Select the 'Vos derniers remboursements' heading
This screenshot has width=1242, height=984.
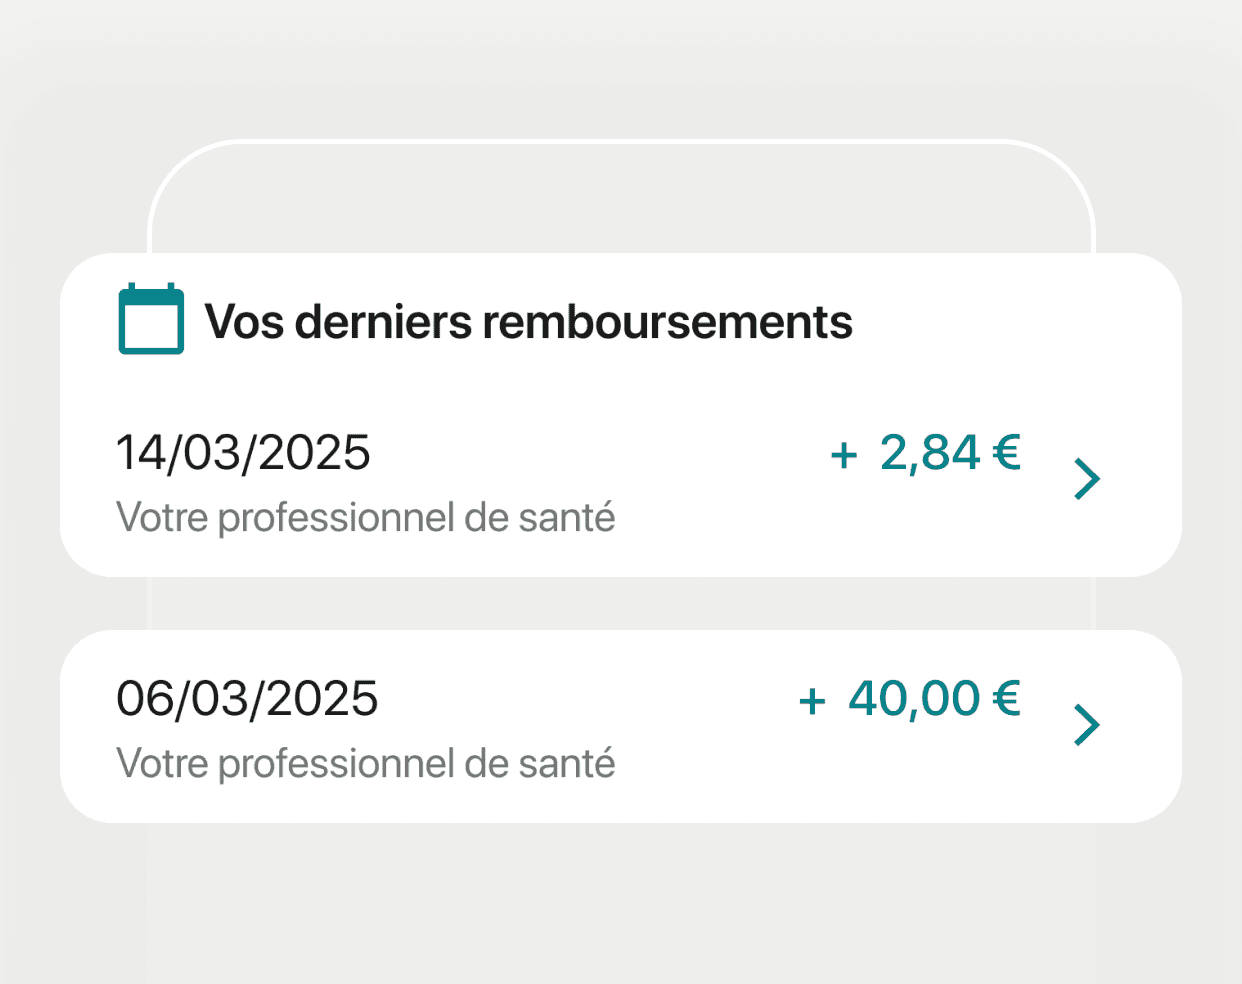pyautogui.click(x=528, y=322)
